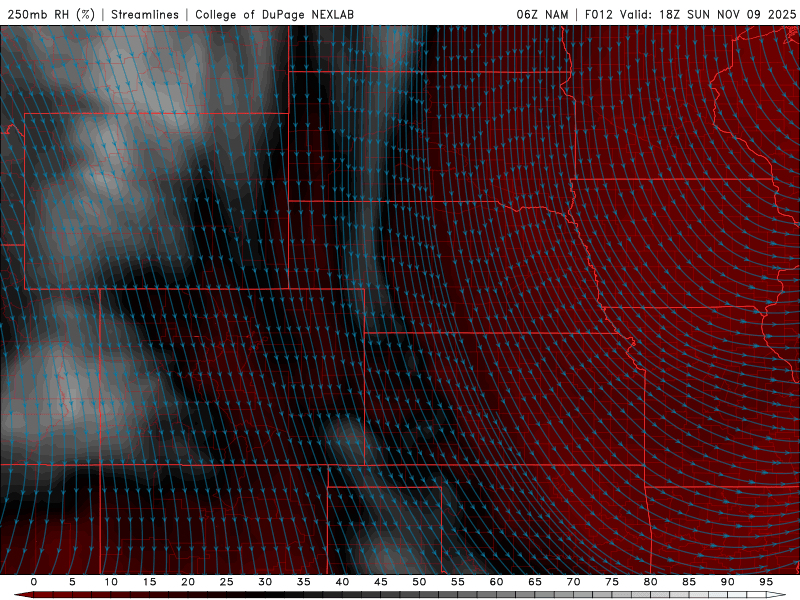800x600 pixels.
Task: Click the '95' value on the color scale
Action: 766,582
